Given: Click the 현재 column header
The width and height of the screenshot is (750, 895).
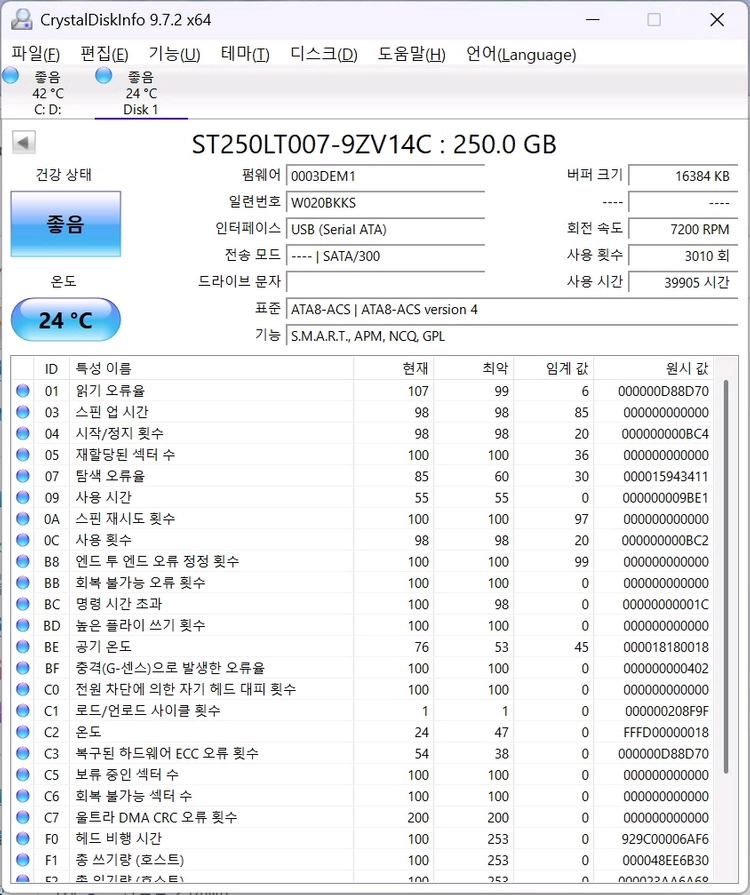Looking at the screenshot, I should [x=393, y=369].
